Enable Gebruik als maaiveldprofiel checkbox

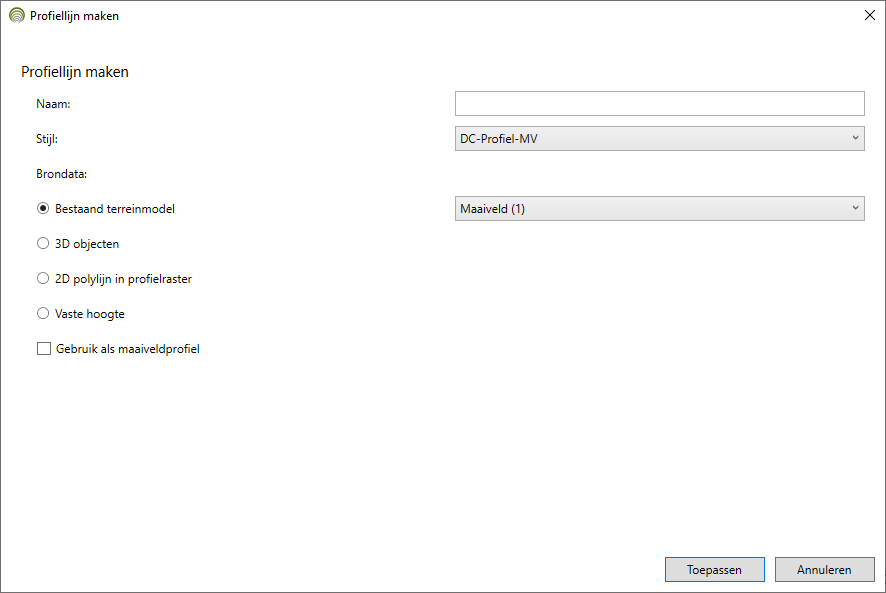(x=44, y=349)
